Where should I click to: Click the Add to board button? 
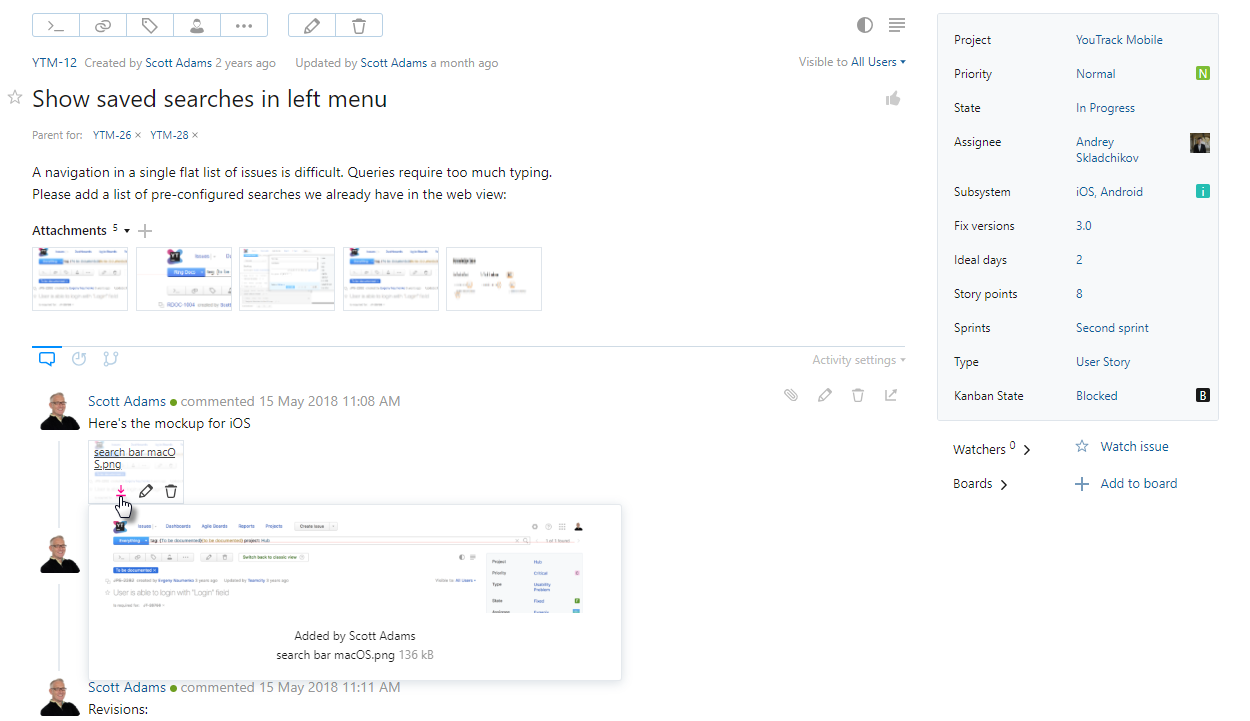click(x=1137, y=483)
